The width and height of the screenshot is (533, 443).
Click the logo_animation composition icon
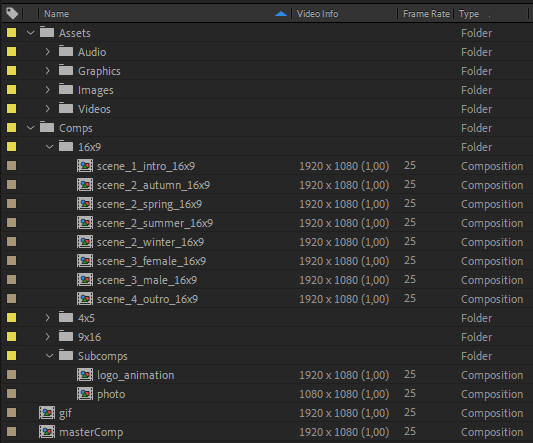pos(85,375)
